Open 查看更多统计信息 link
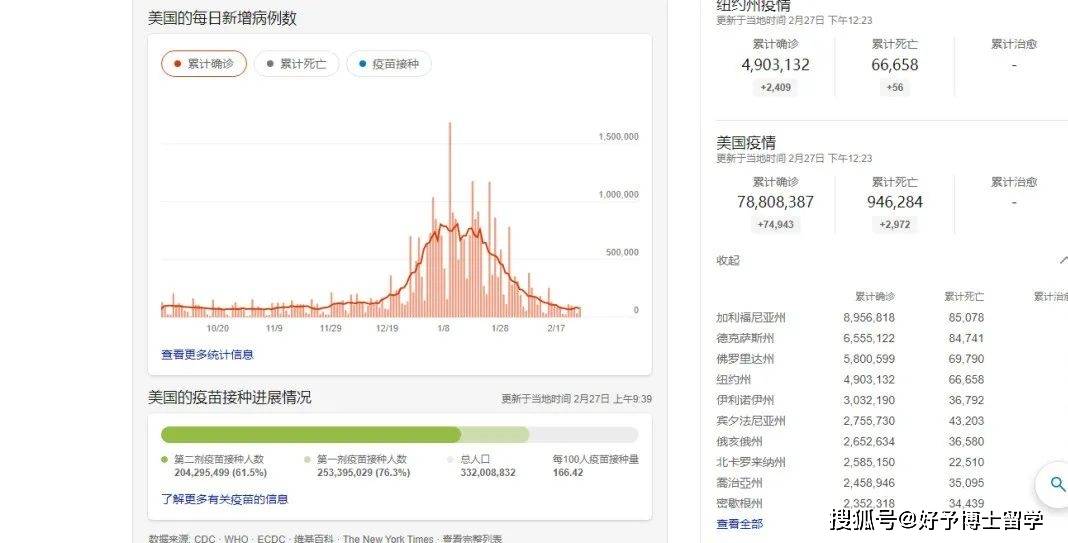The width and height of the screenshot is (1068, 543). [207, 354]
